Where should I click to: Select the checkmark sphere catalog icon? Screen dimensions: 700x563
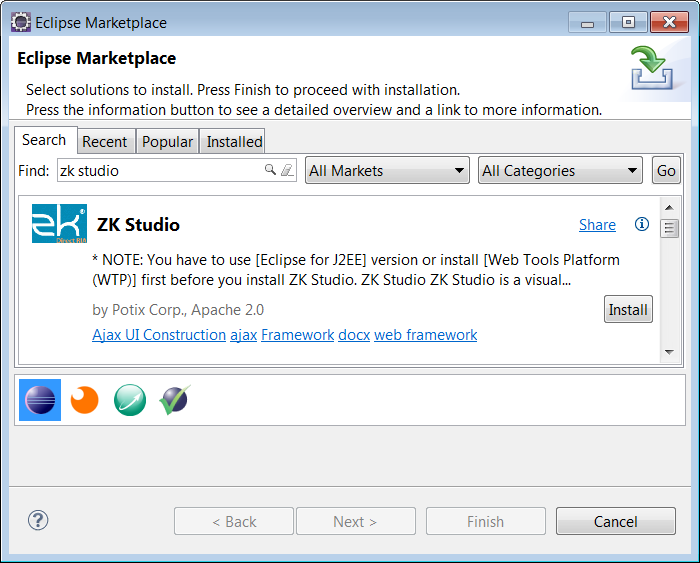coord(175,400)
